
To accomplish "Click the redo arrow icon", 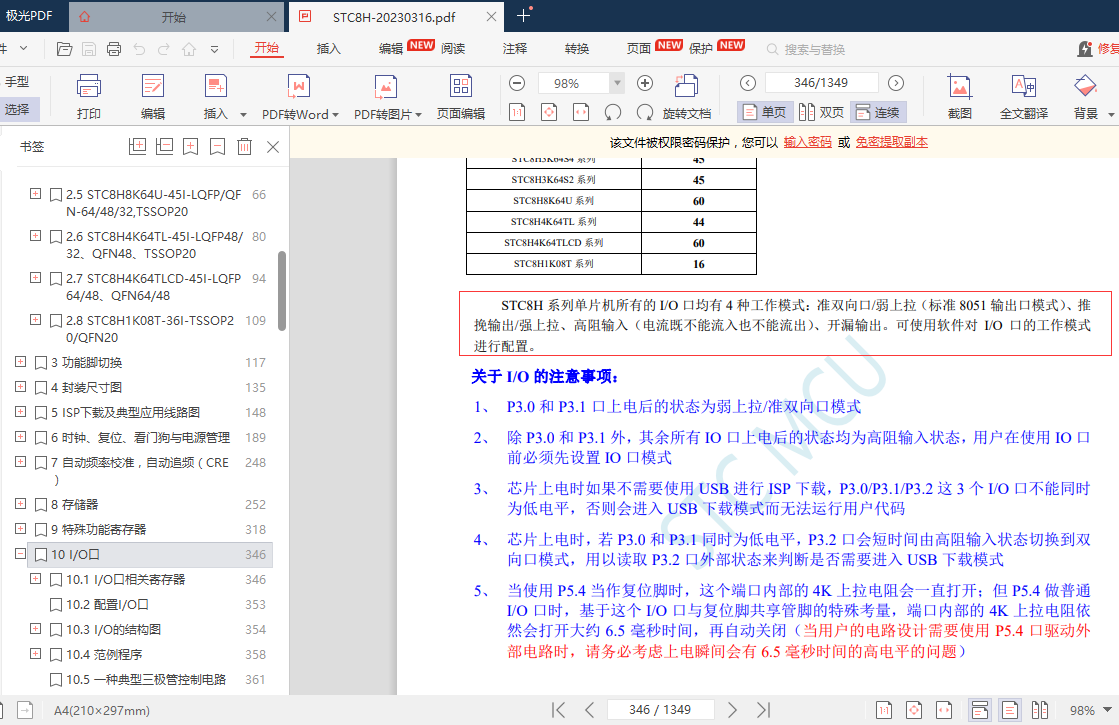I will (163, 49).
